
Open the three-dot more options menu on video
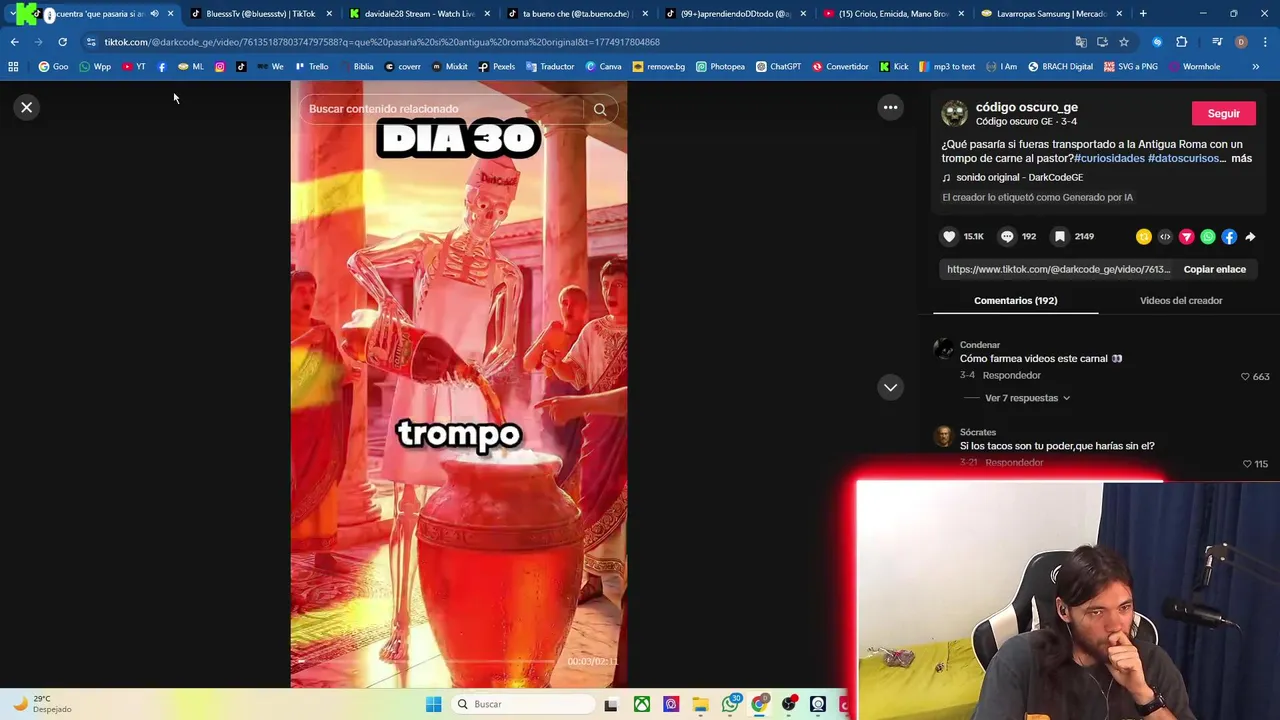click(890, 107)
